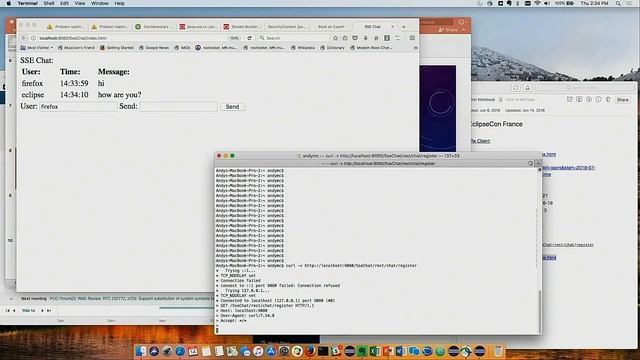This screenshot has height=360, width=640.
Task: Bookmark this page with the star icon
Action: click(x=336, y=38)
